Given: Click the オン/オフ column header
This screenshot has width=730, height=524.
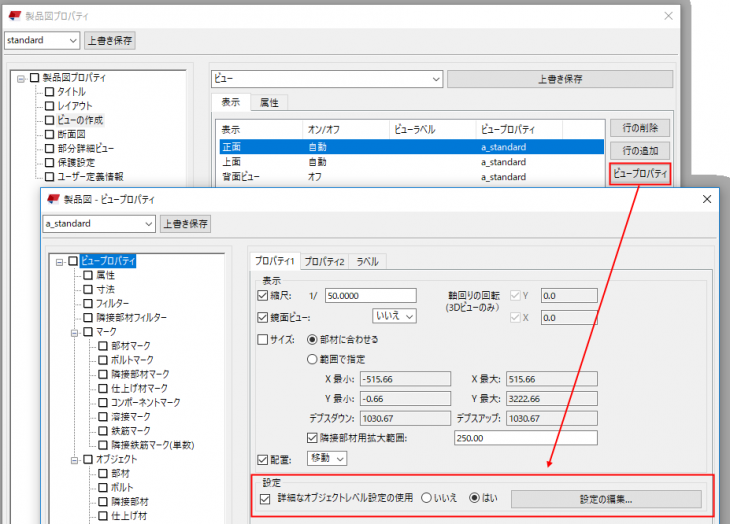Looking at the screenshot, I should pyautogui.click(x=345, y=129).
